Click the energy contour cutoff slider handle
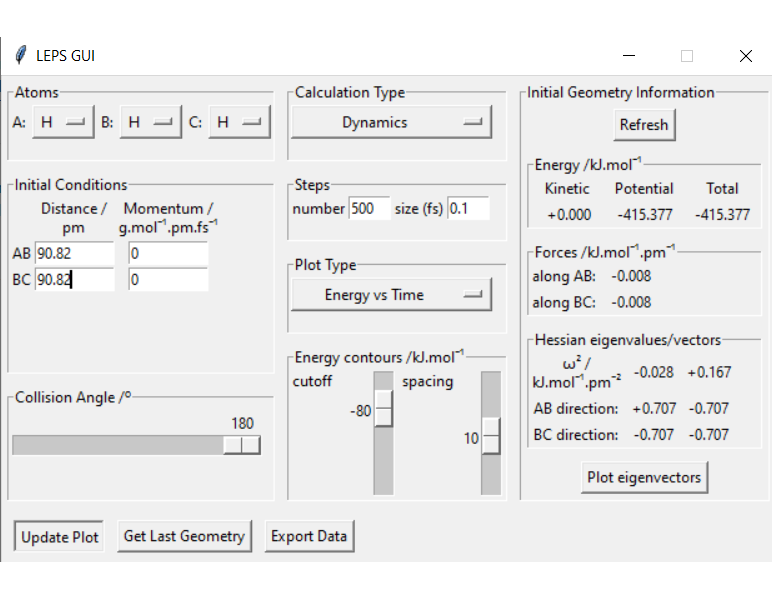 (x=383, y=410)
